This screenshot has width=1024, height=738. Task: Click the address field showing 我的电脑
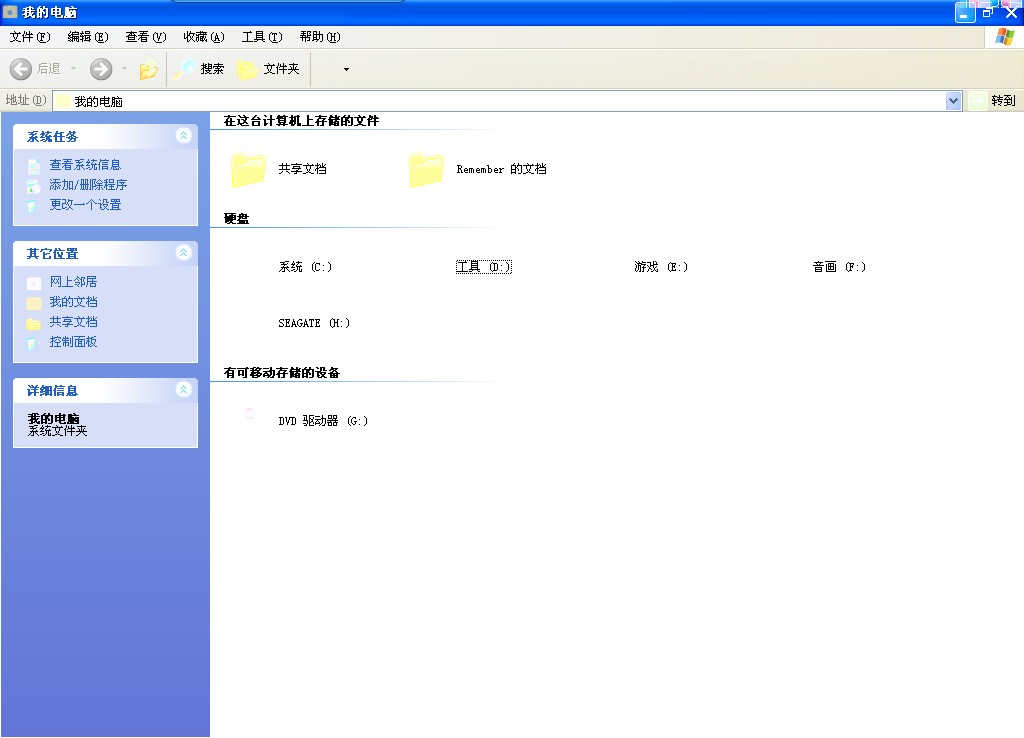click(x=499, y=101)
